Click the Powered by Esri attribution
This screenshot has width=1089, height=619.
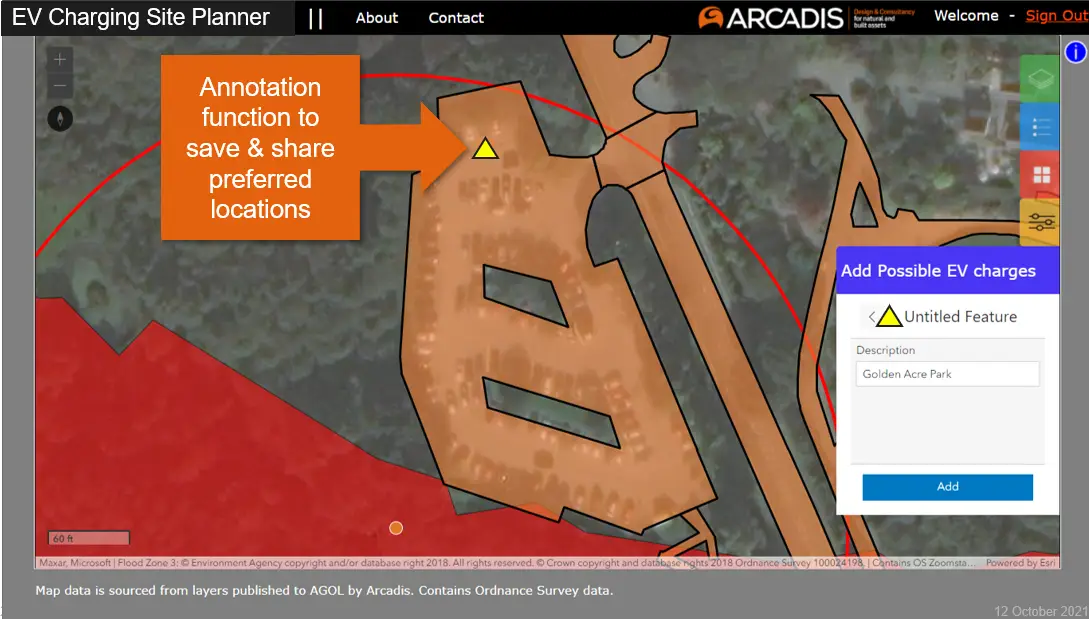pyautogui.click(x=1021, y=563)
